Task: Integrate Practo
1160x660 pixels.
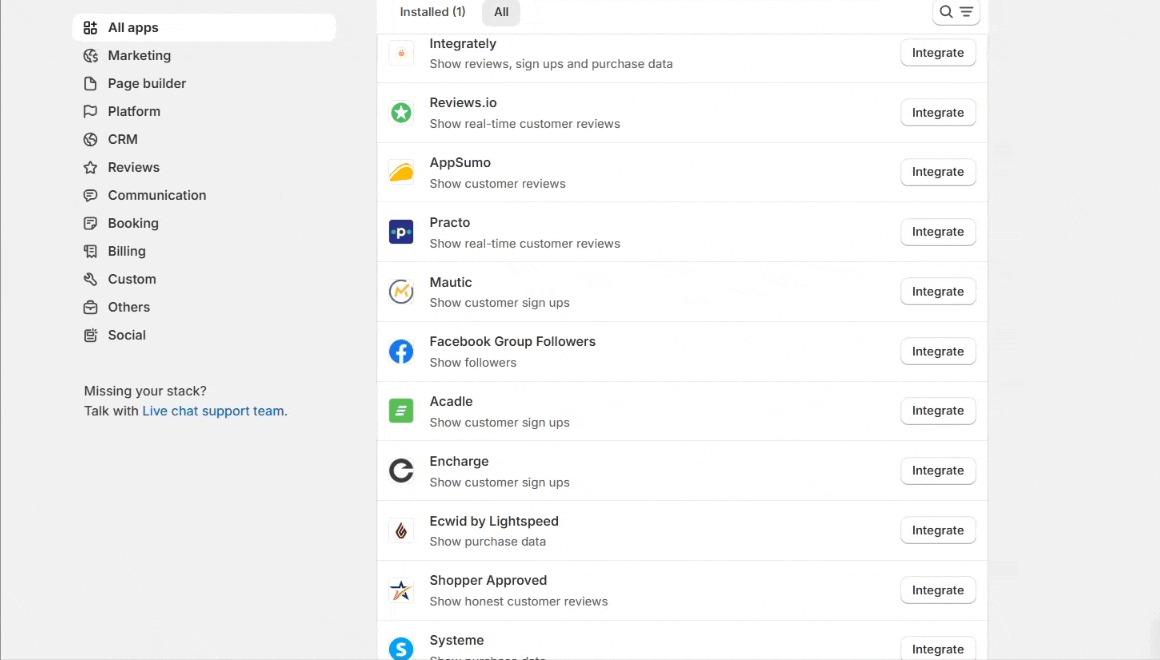Action: [x=938, y=232]
